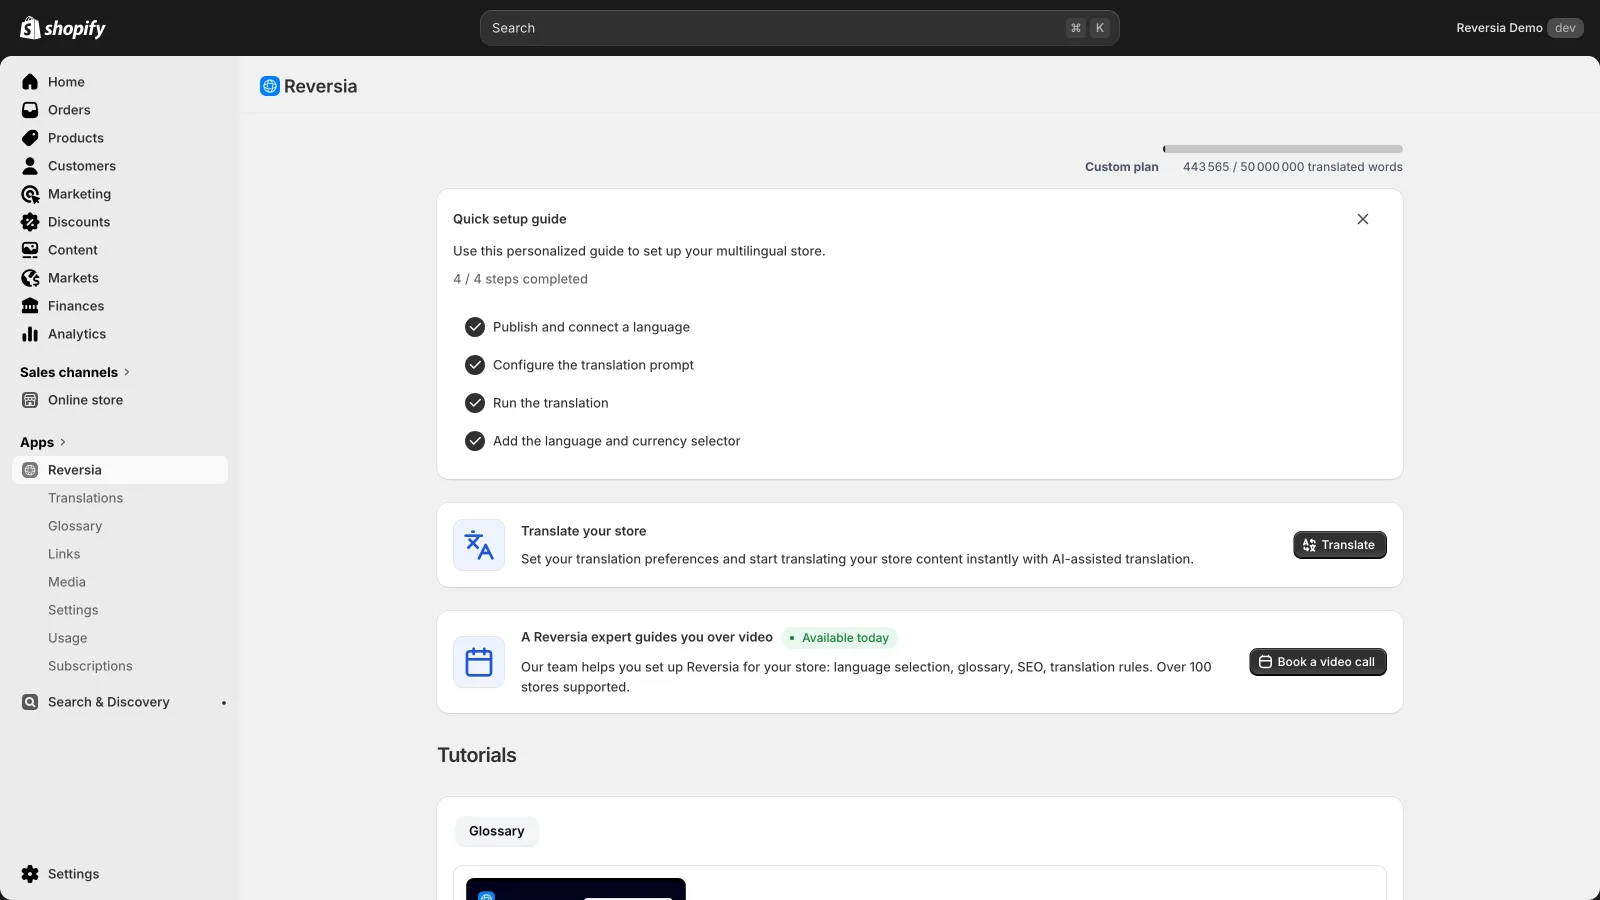Open Reversia Settings submenu item
Image resolution: width=1600 pixels, height=900 pixels.
pyautogui.click(x=73, y=610)
